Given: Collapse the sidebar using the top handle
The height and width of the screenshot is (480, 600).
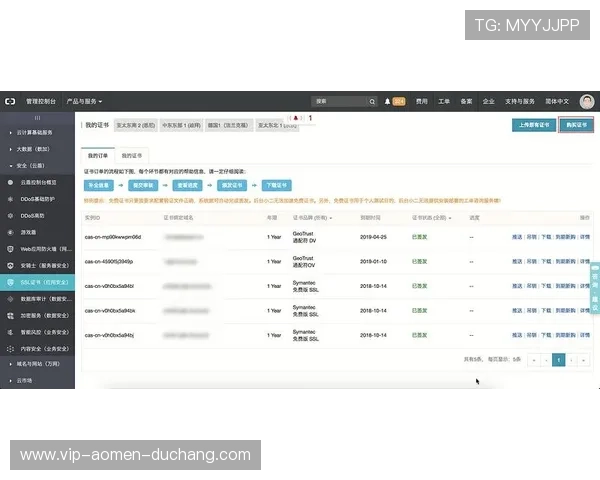Looking at the screenshot, I should pos(37,117).
